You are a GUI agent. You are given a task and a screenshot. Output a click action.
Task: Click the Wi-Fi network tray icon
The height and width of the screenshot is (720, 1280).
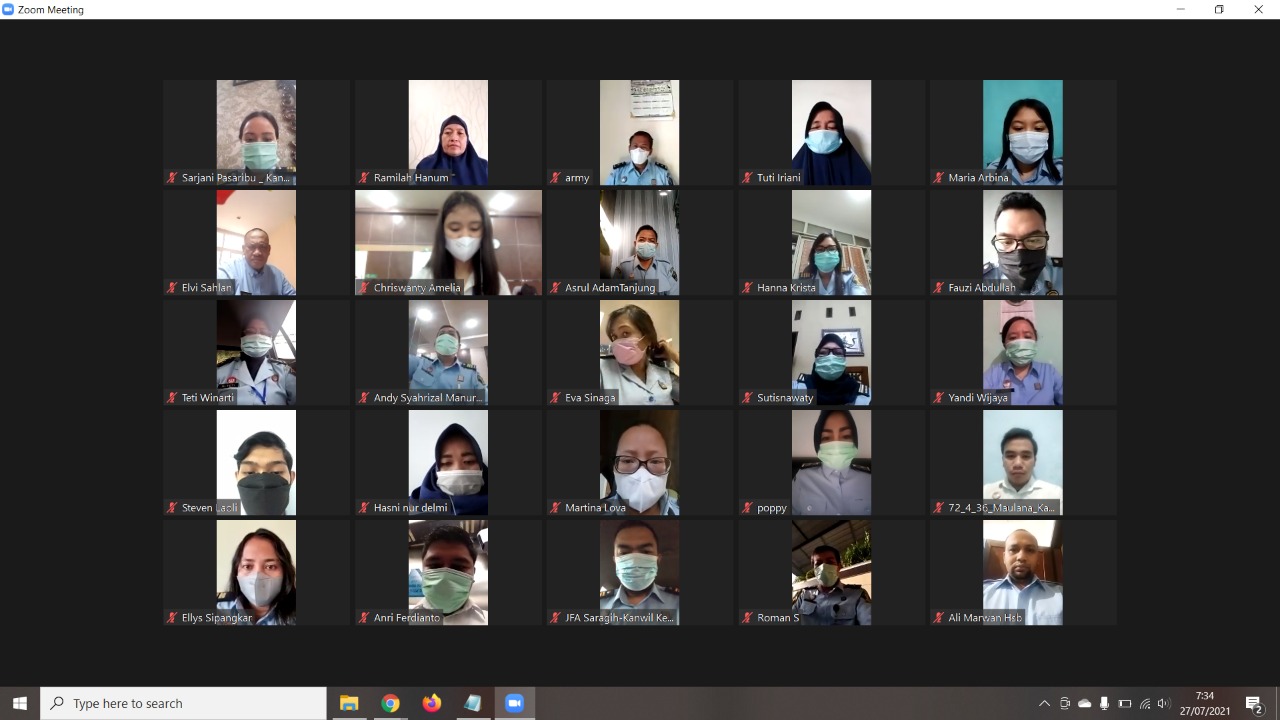click(x=1144, y=703)
